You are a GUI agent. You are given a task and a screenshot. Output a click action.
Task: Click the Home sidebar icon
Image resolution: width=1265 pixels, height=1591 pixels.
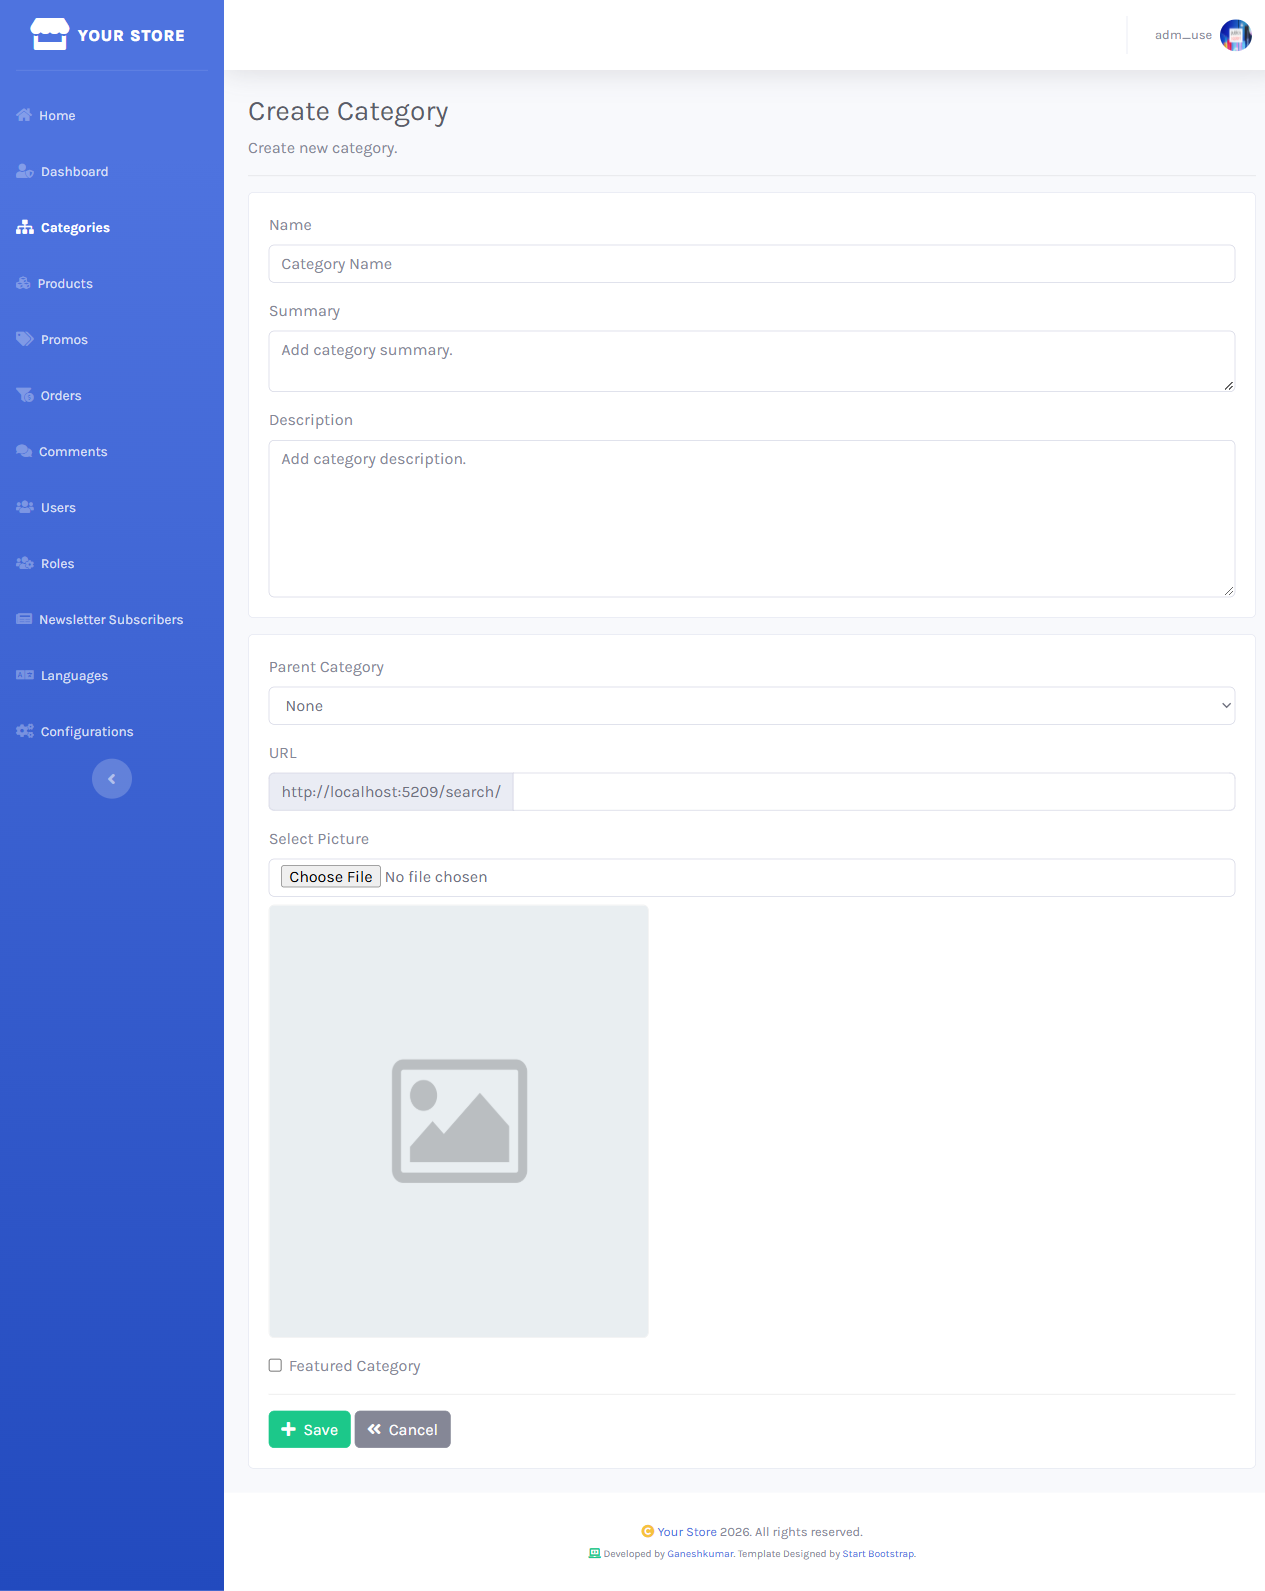coord(24,115)
